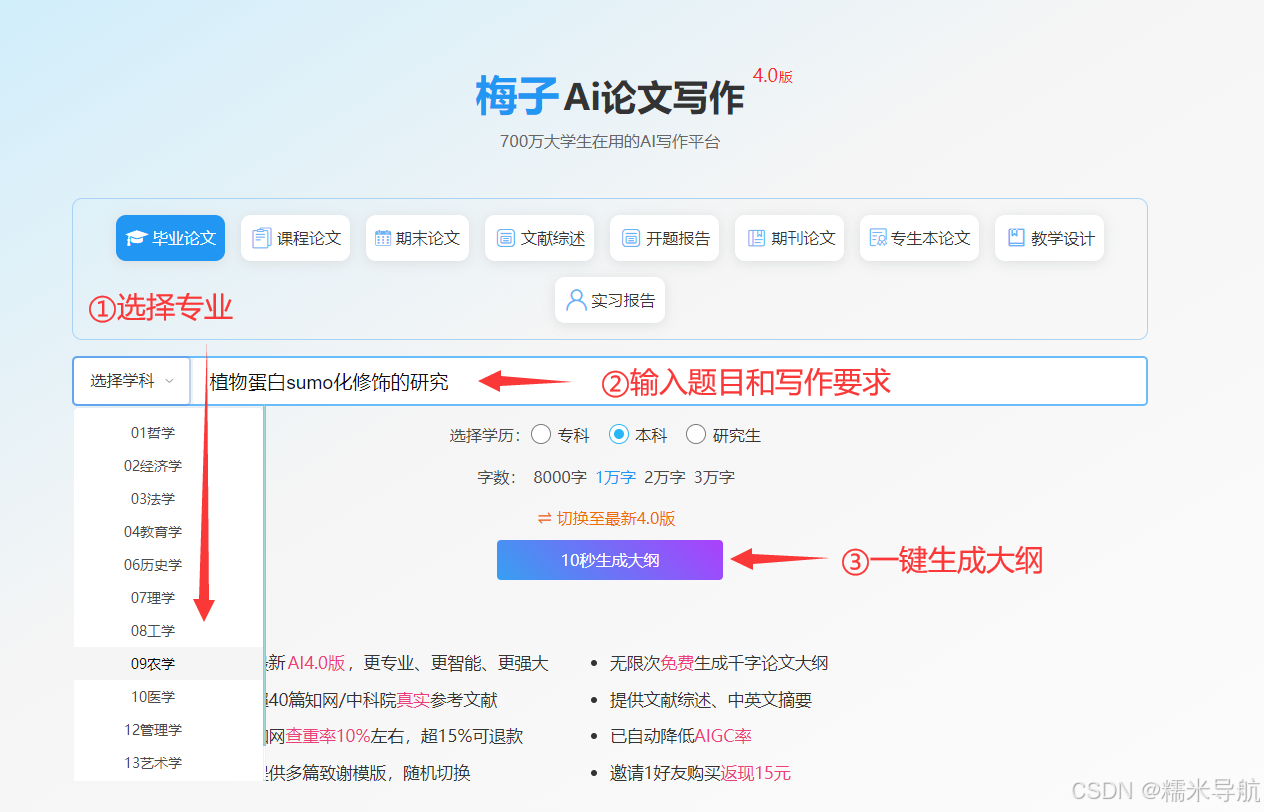The height and width of the screenshot is (812, 1264).
Task: Switch to the 期刊论文 tab
Action: (x=789, y=238)
